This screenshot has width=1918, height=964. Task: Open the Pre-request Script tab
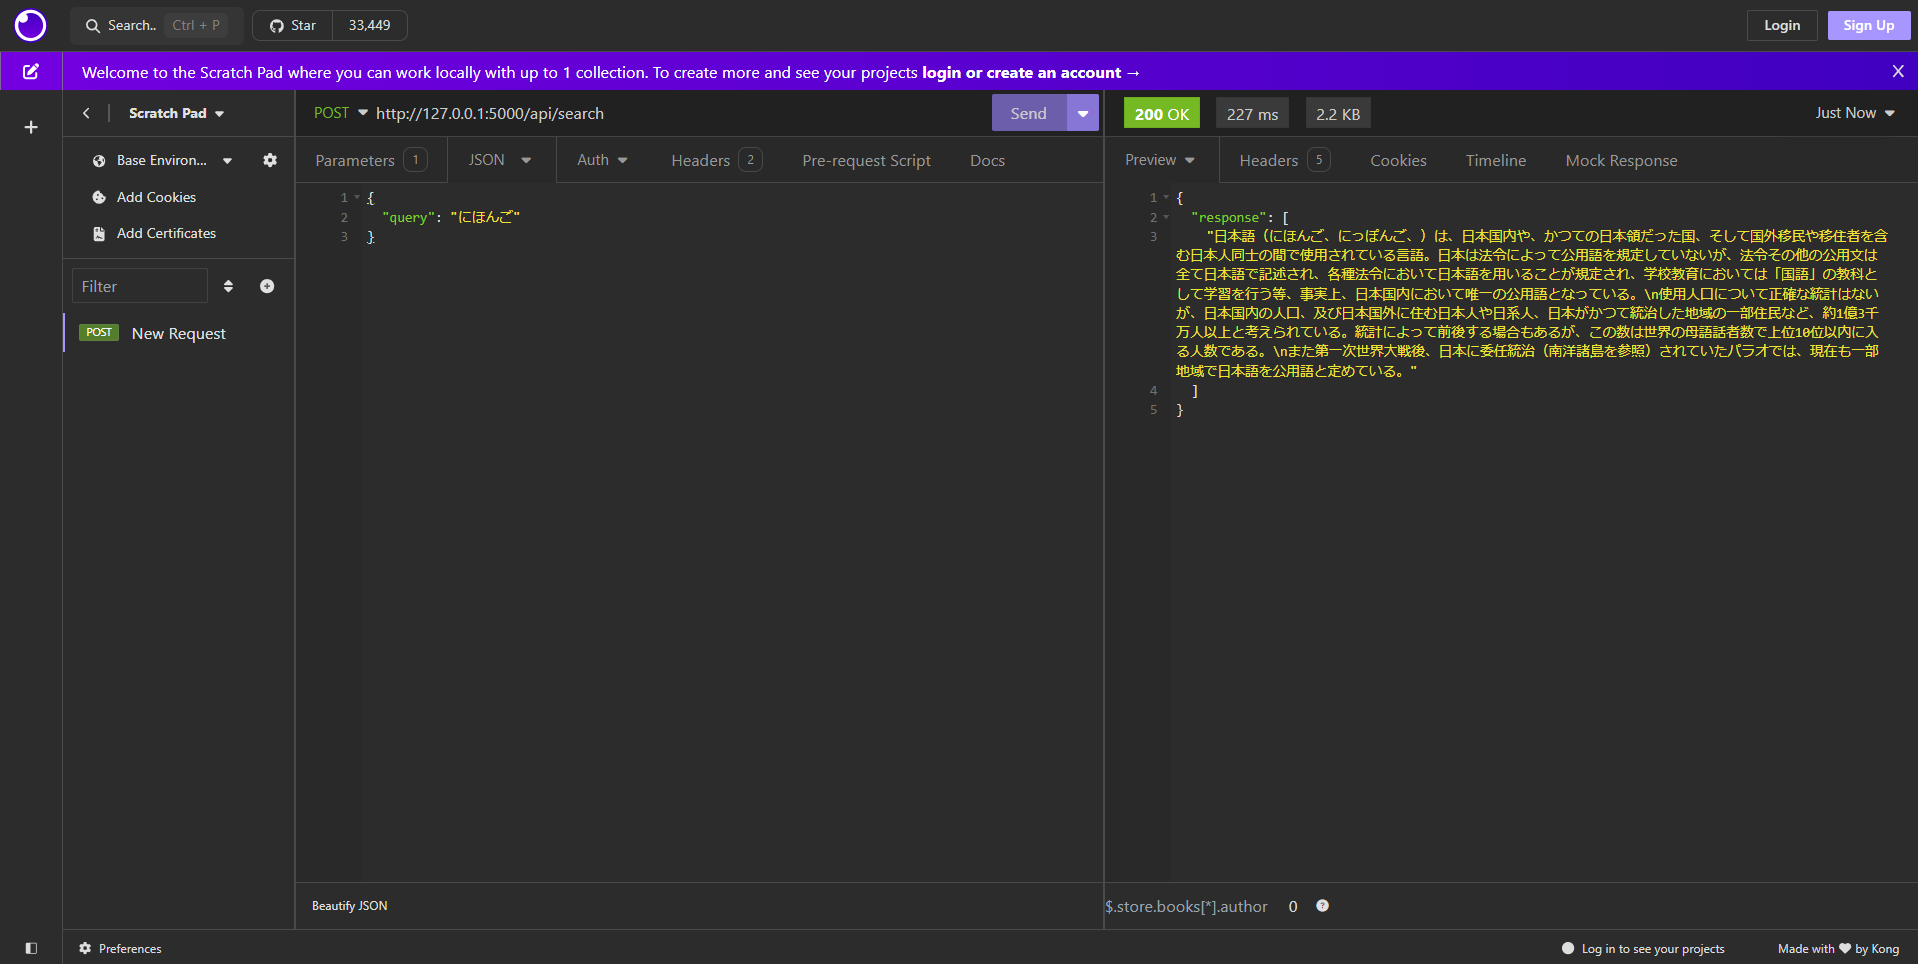pos(866,160)
